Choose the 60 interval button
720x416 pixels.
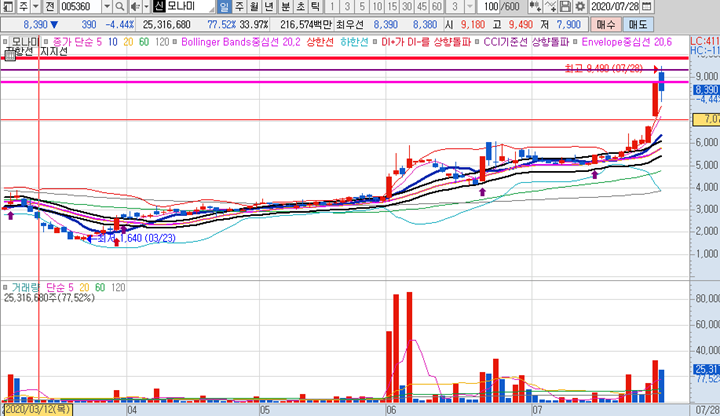(x=437, y=6)
